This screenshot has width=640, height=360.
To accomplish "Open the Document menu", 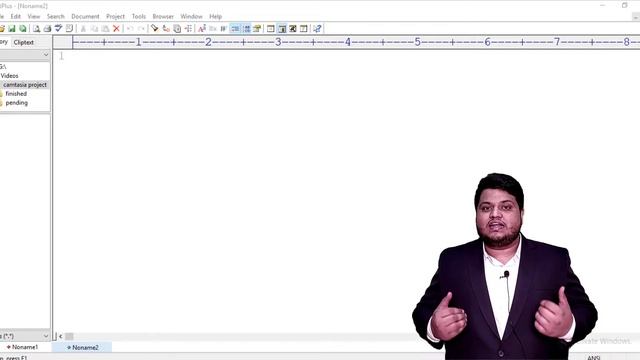I will 85,16.
